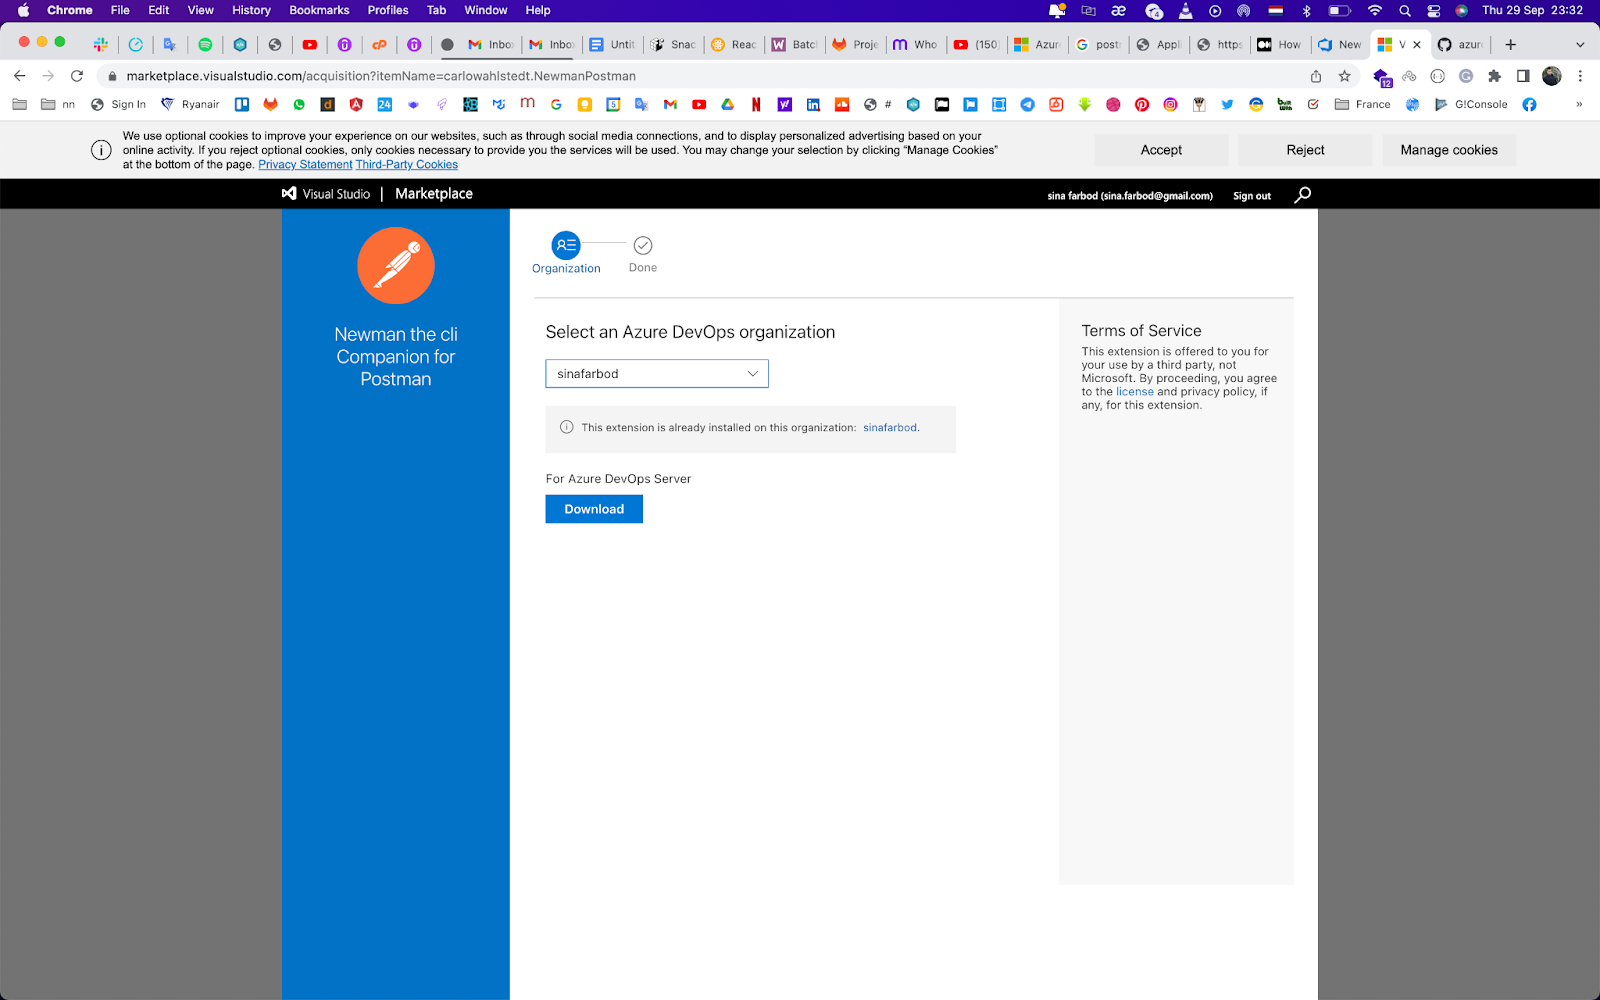Open the GitLab bookmark icon
1600x1000 pixels.
(x=270, y=104)
